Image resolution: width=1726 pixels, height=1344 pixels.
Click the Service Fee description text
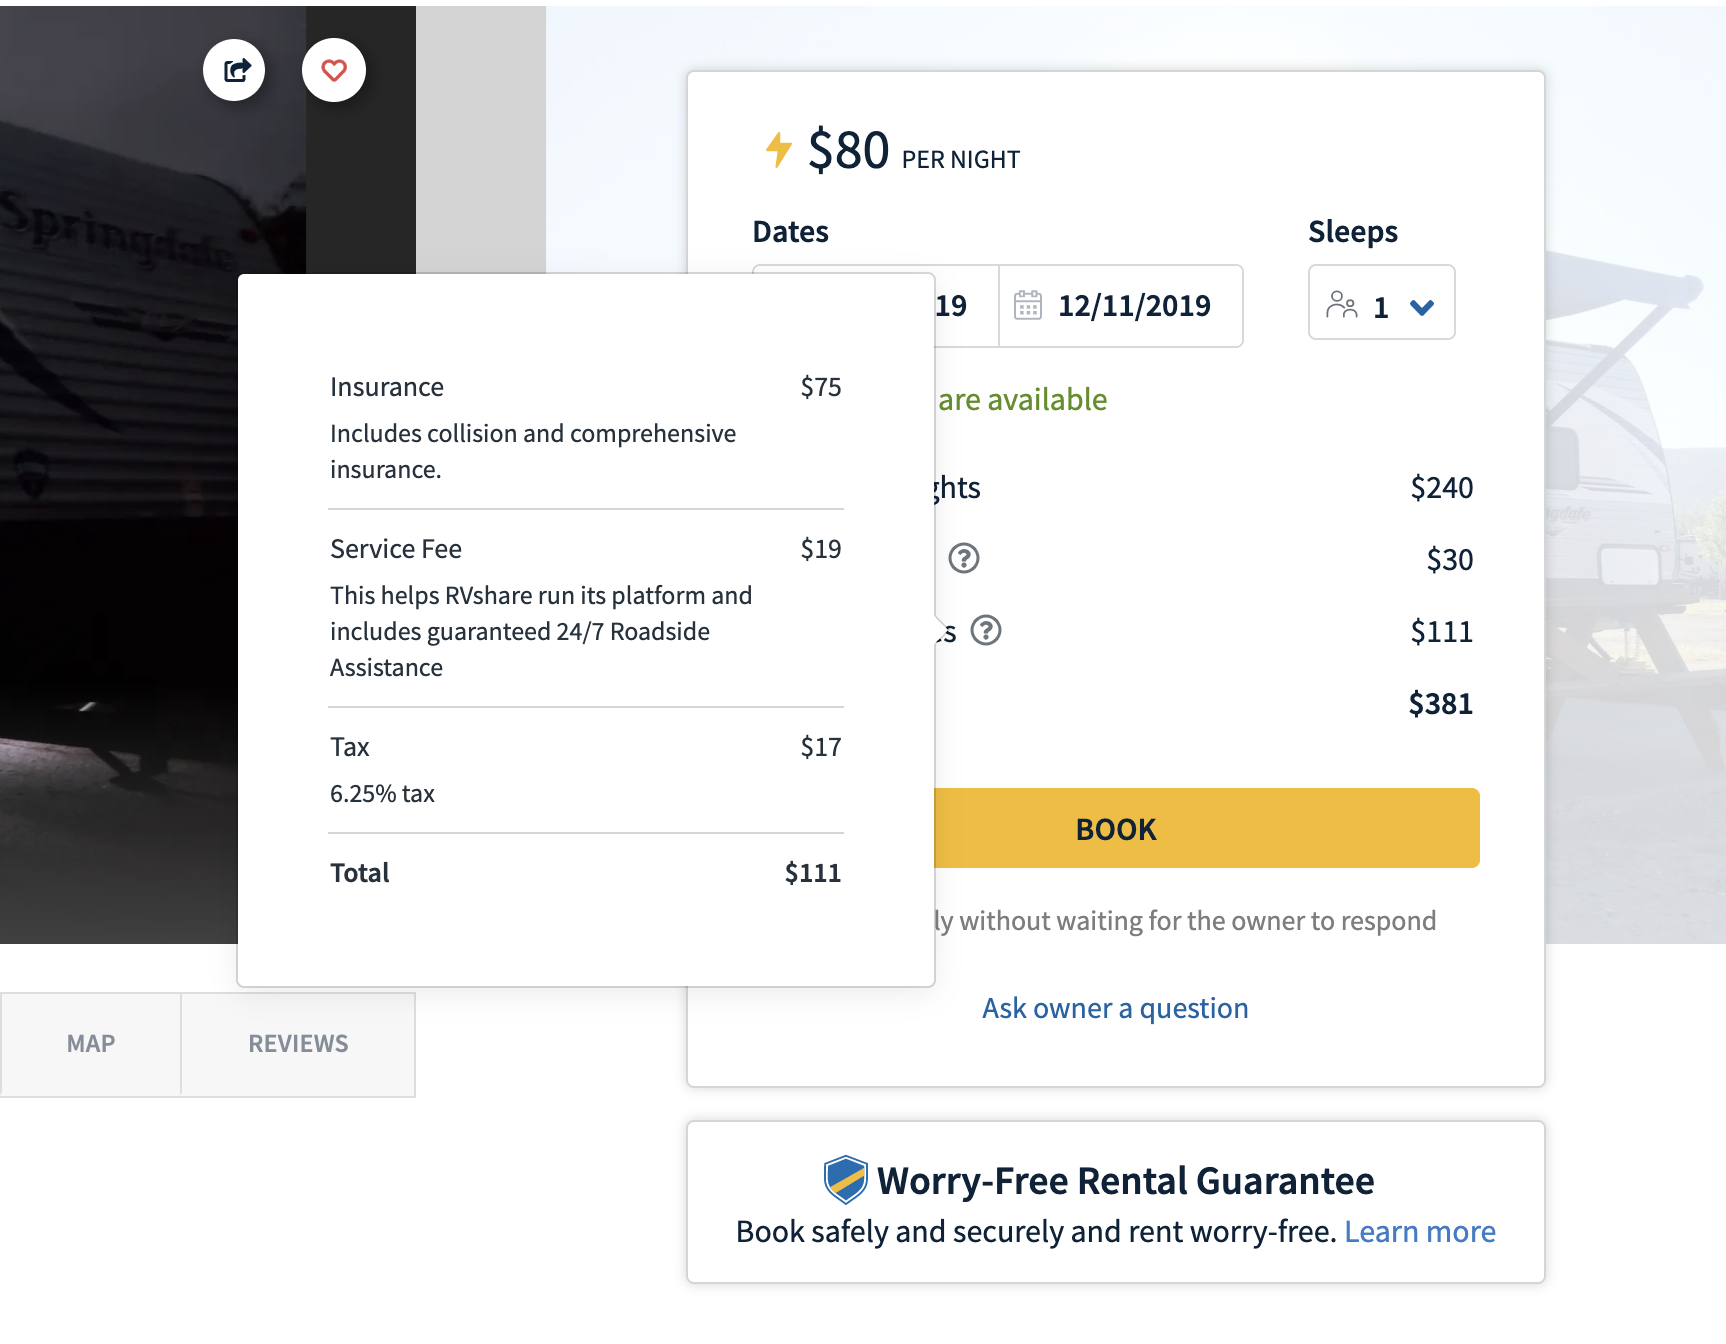[x=540, y=631]
